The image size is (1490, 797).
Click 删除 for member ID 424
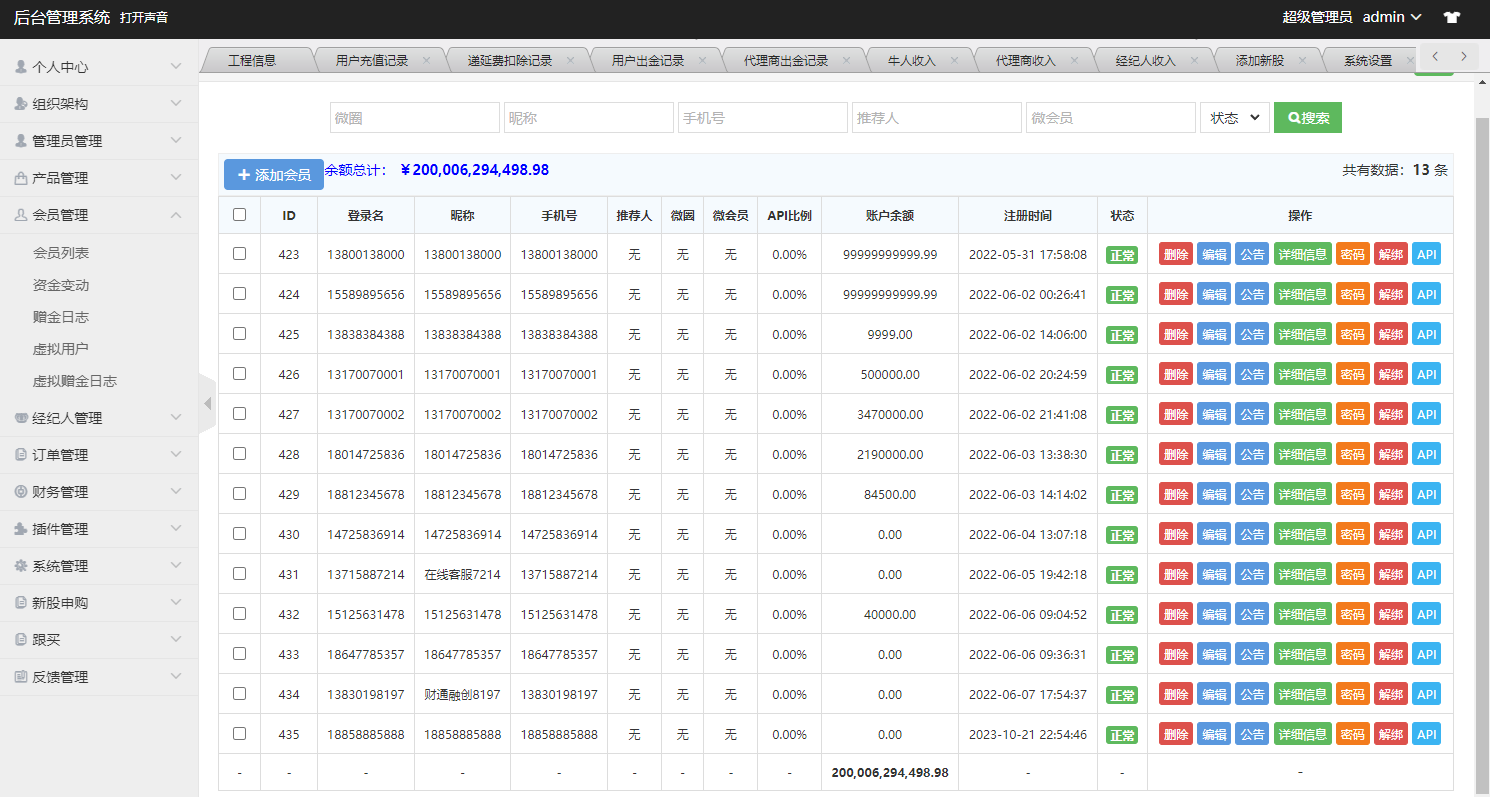1176,294
